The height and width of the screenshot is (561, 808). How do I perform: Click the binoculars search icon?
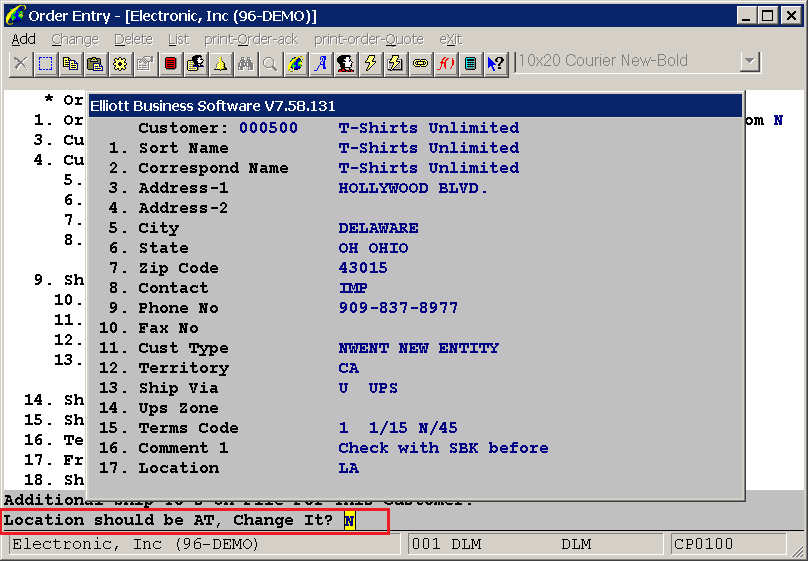tap(245, 64)
